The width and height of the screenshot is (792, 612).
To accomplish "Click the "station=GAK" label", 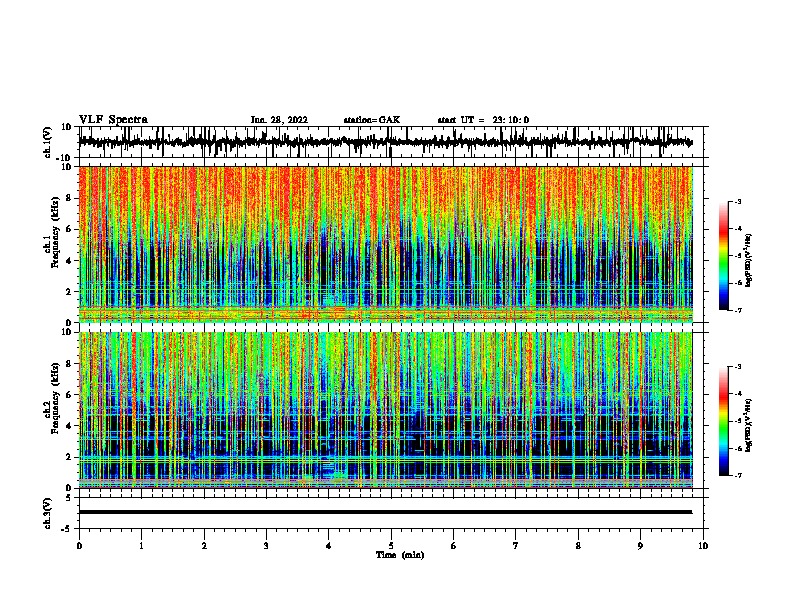I will (x=372, y=120).
